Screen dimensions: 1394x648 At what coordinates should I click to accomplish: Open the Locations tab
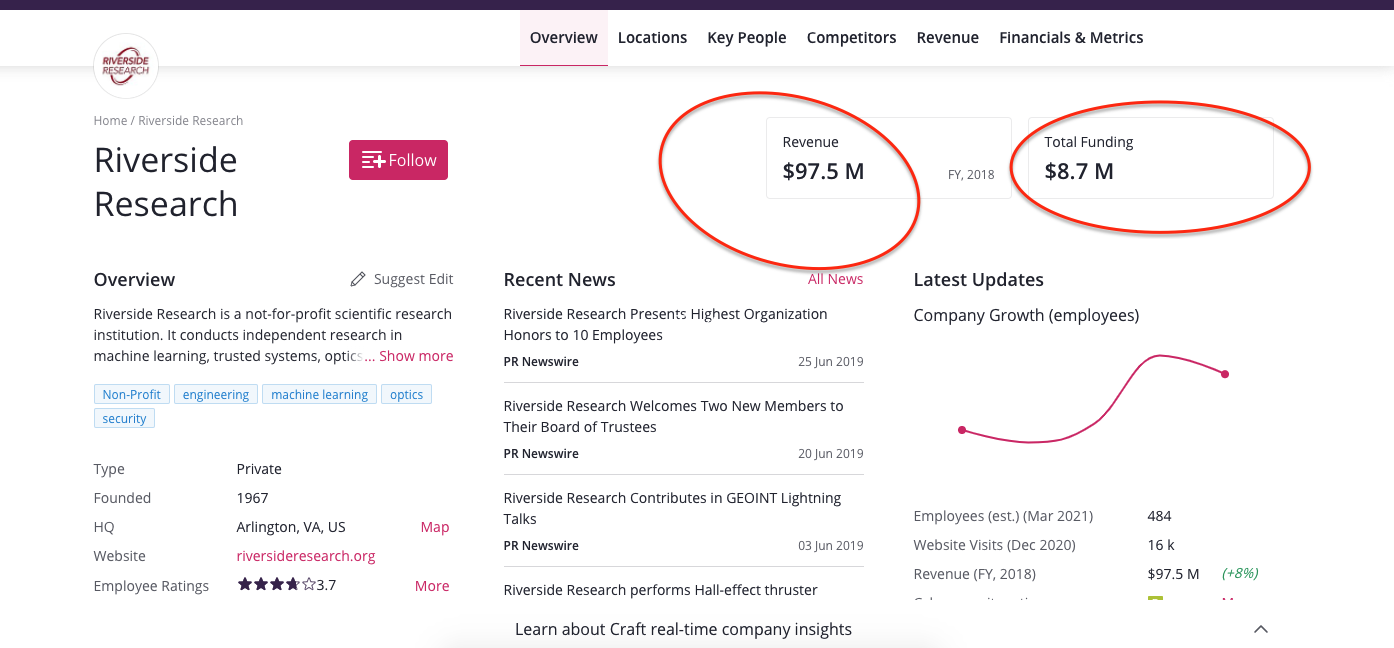pos(652,38)
